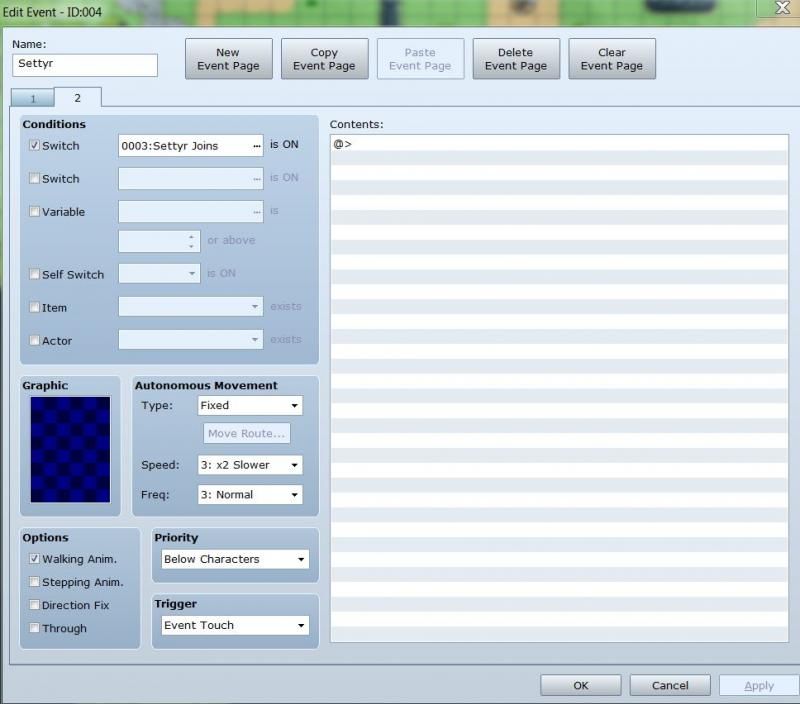Enable the Through option checkbox
Image resolution: width=800 pixels, height=704 pixels.
coord(35,628)
